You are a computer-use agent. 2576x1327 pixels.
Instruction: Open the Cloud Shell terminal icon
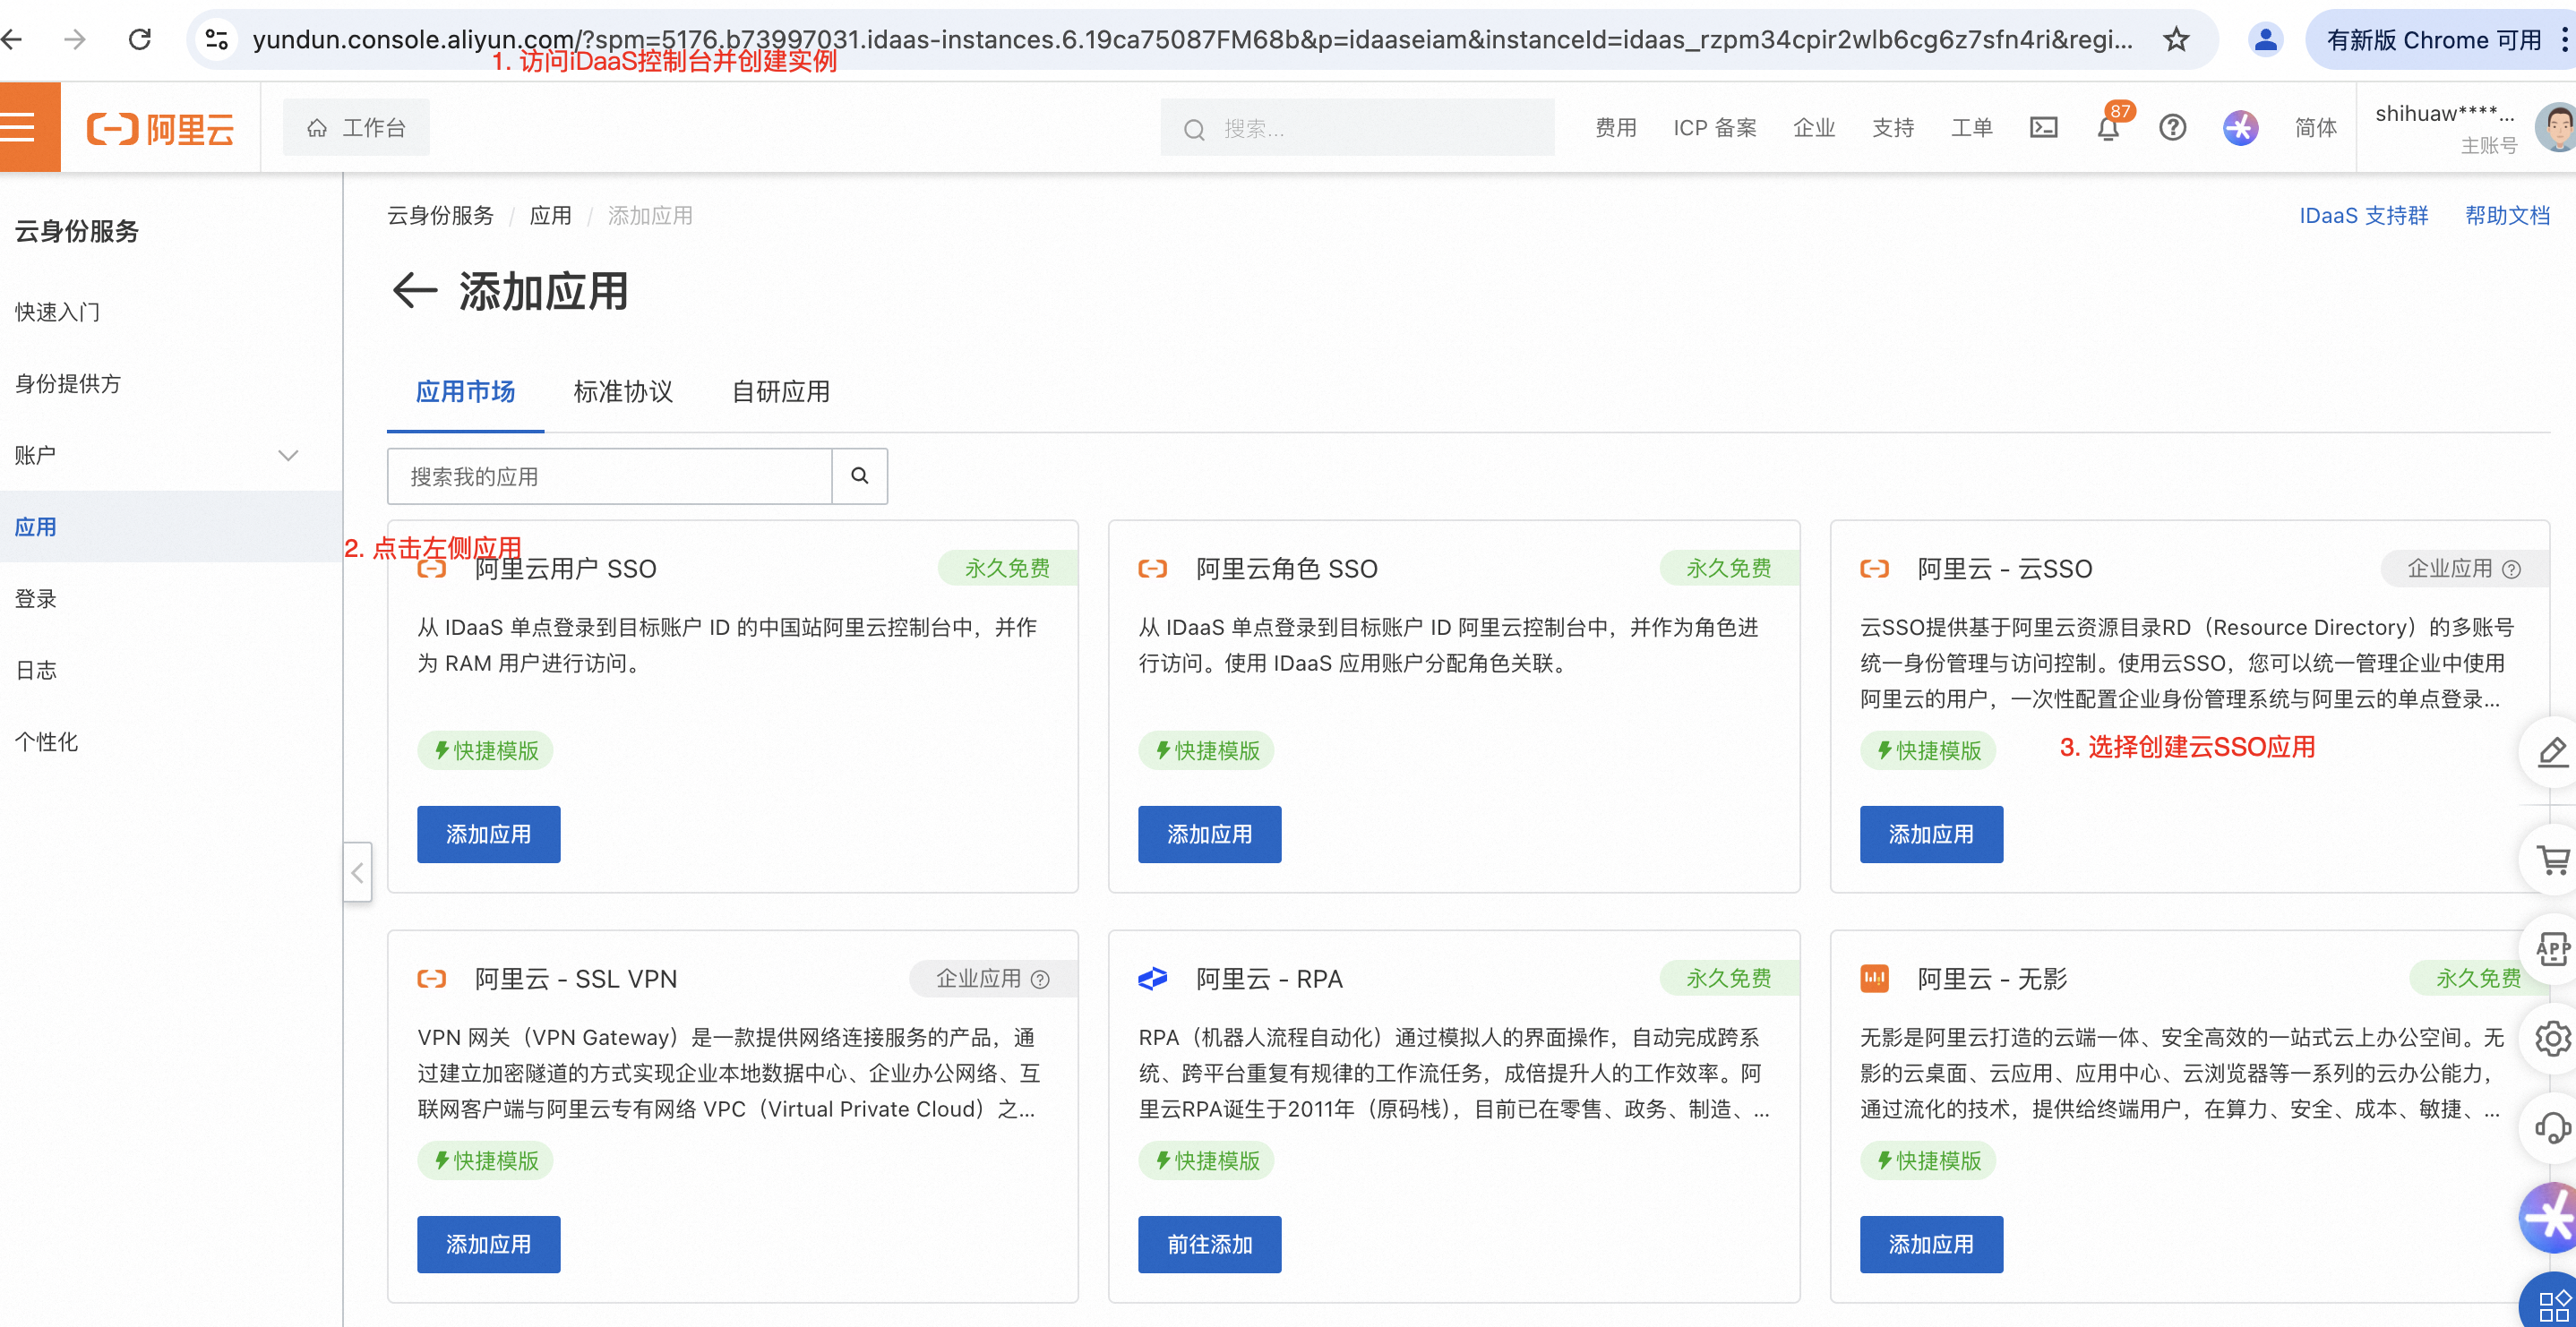tap(2043, 128)
